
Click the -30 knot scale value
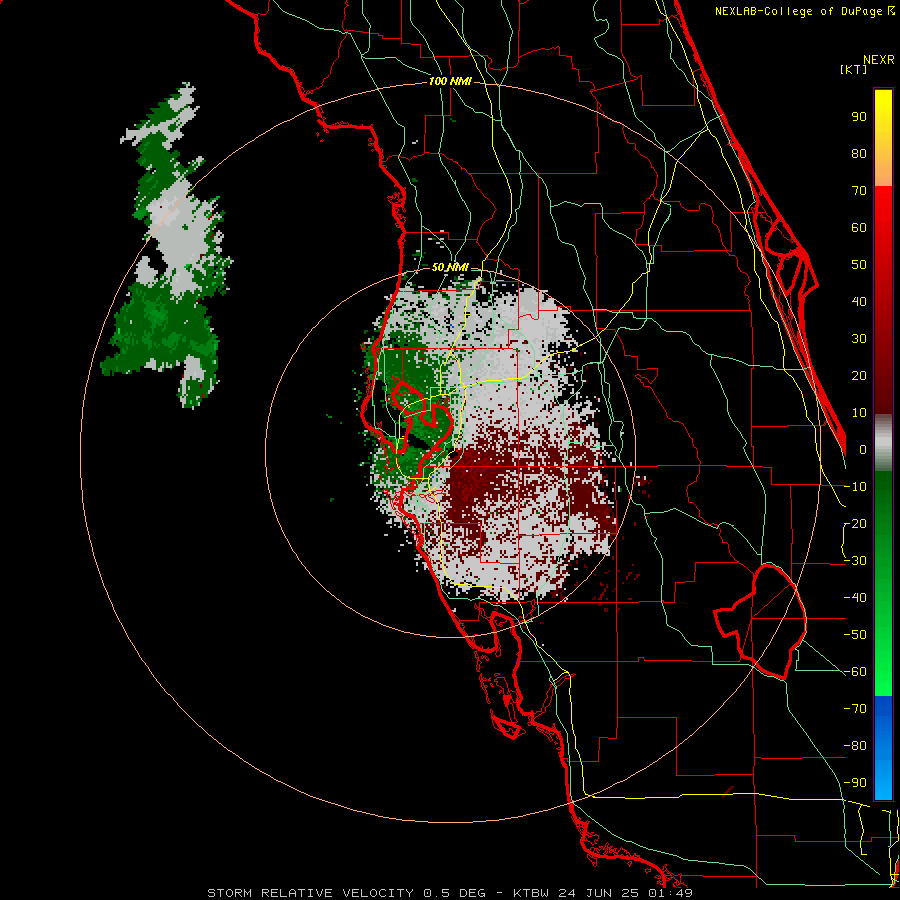click(x=855, y=561)
